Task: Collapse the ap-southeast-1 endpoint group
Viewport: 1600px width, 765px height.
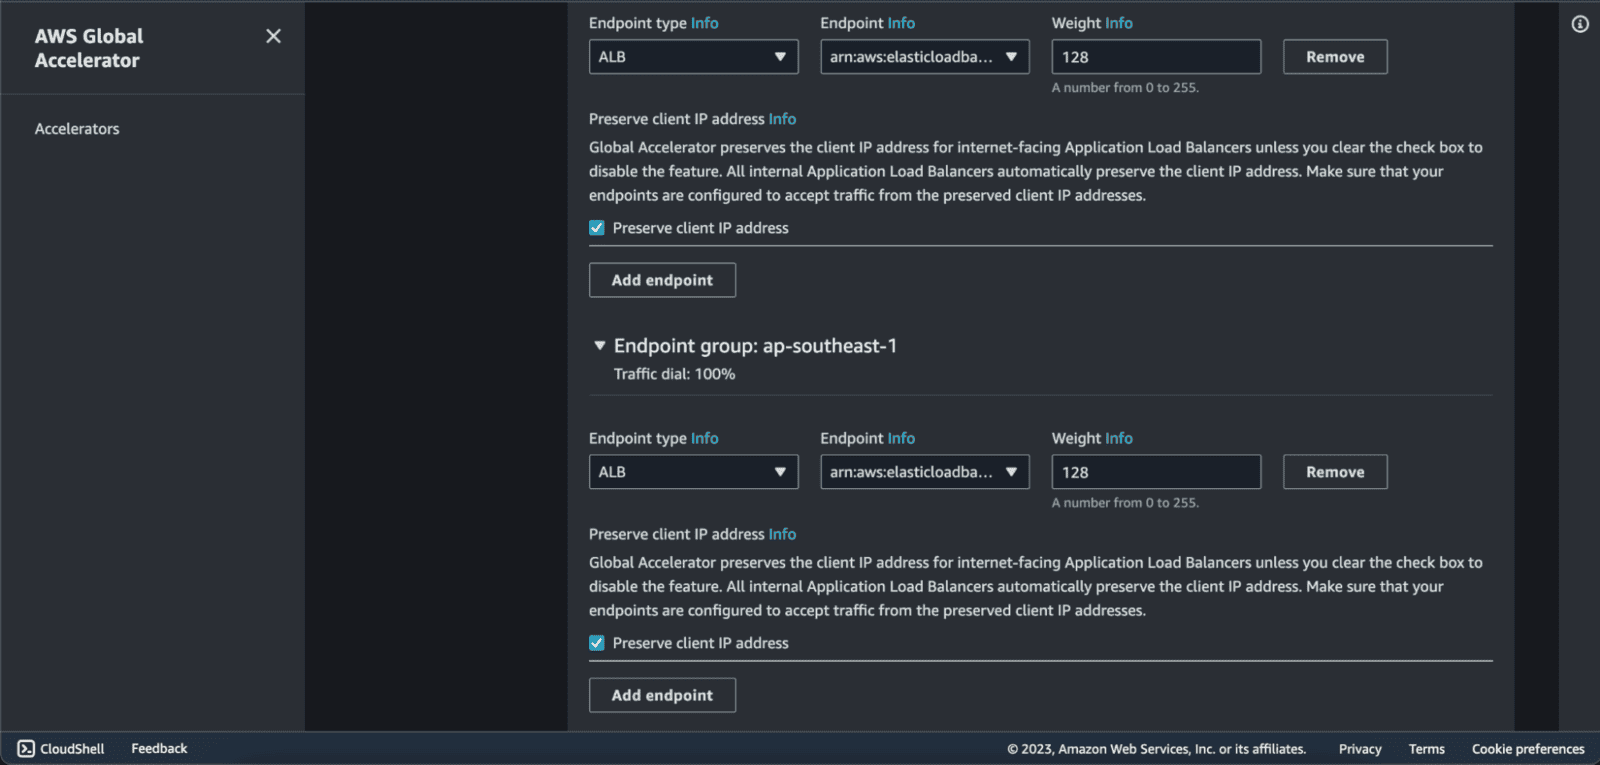Action: [600, 346]
